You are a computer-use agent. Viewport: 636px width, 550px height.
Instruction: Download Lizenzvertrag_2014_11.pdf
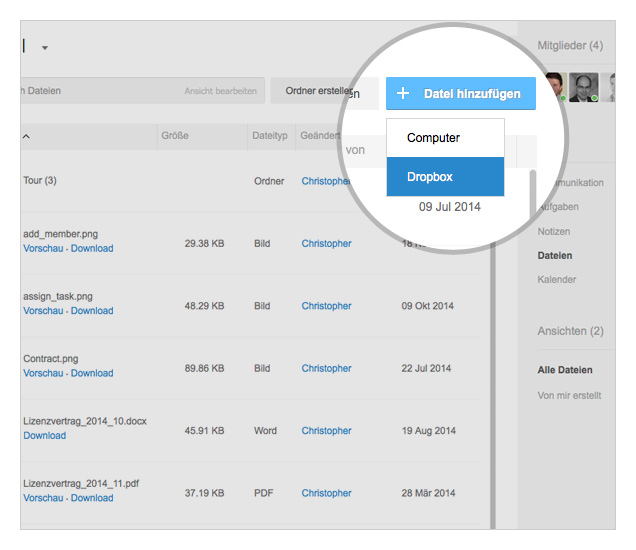tap(92, 498)
